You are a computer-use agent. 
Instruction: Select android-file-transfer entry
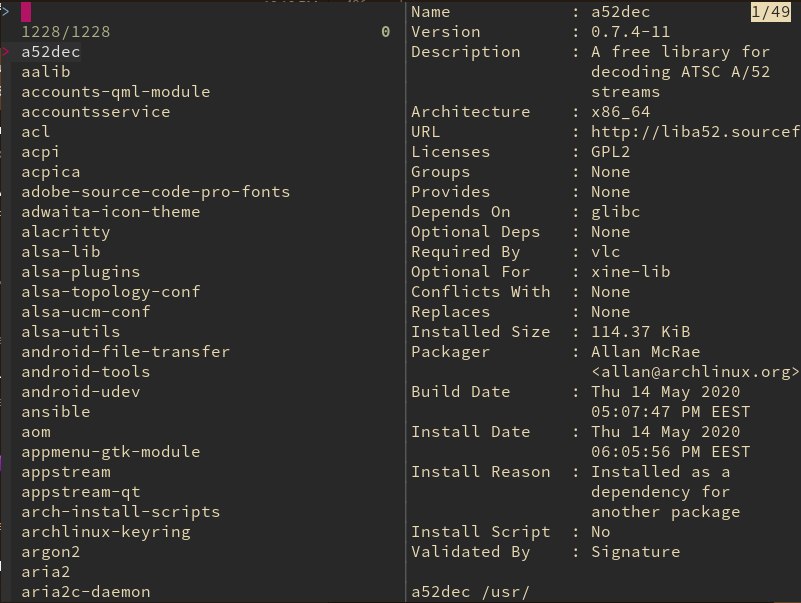tap(126, 352)
